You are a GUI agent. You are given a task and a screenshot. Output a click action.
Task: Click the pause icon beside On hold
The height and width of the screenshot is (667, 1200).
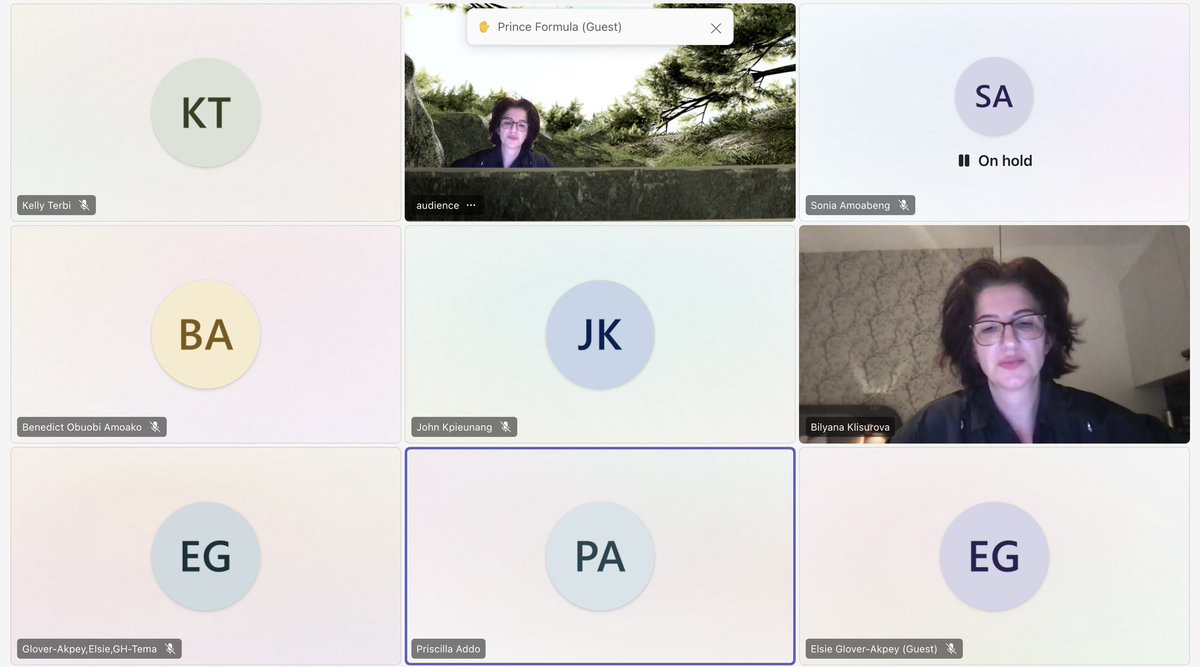pyautogui.click(x=964, y=160)
